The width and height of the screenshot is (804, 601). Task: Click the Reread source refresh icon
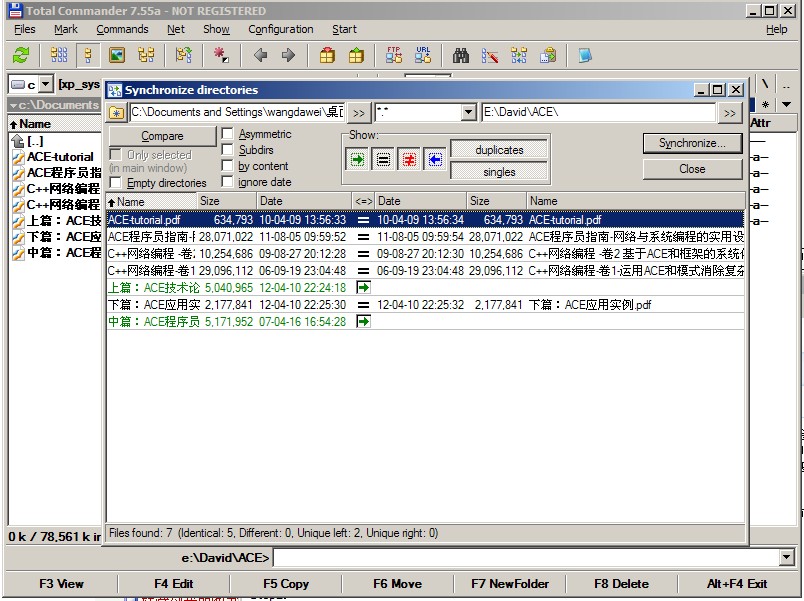point(20,55)
